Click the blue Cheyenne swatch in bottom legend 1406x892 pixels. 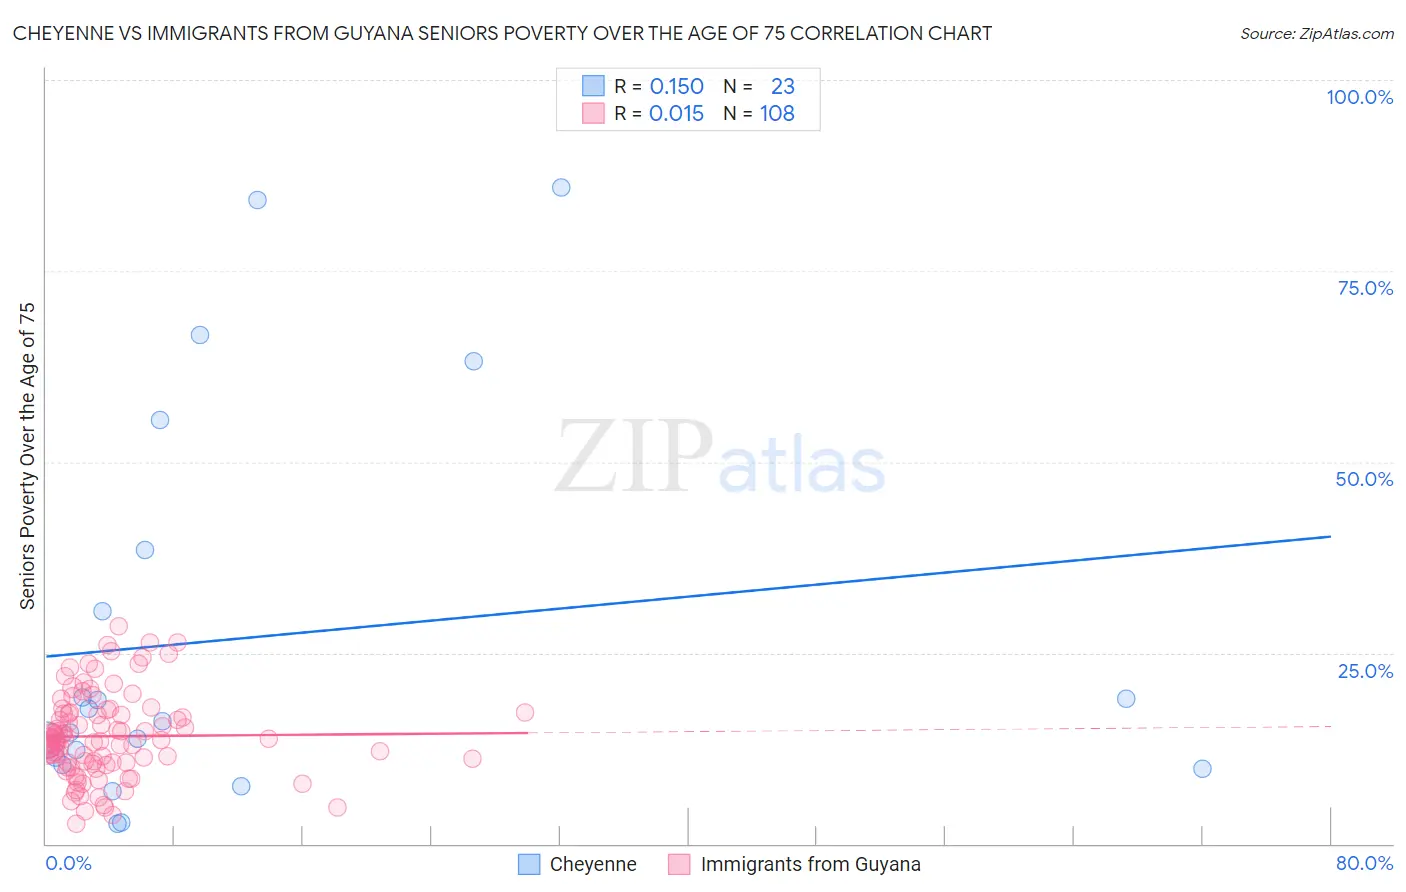pos(529,864)
